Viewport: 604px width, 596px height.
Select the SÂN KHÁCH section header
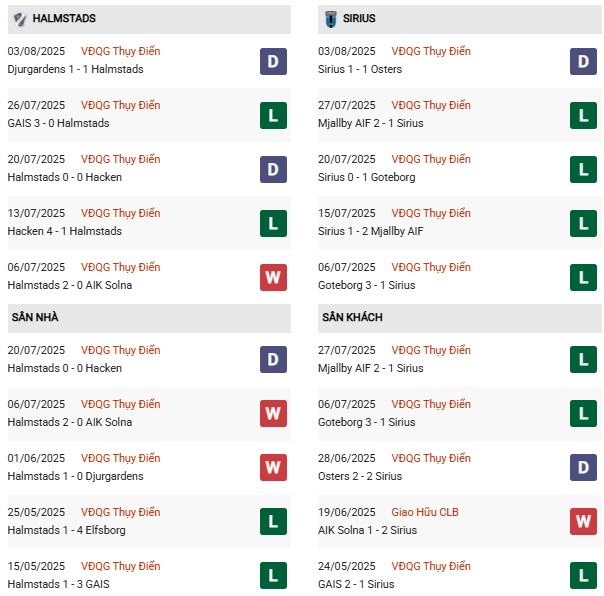pyautogui.click(x=353, y=317)
